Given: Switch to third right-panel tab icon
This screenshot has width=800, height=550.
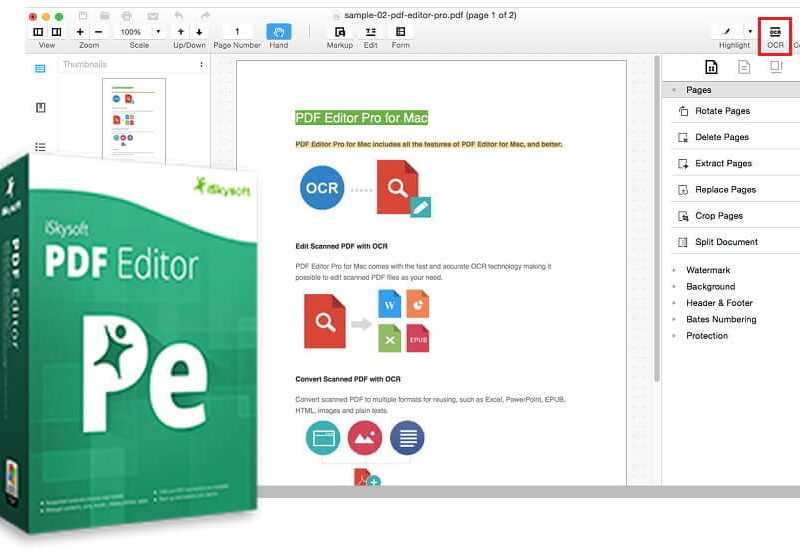Looking at the screenshot, I should click(776, 67).
